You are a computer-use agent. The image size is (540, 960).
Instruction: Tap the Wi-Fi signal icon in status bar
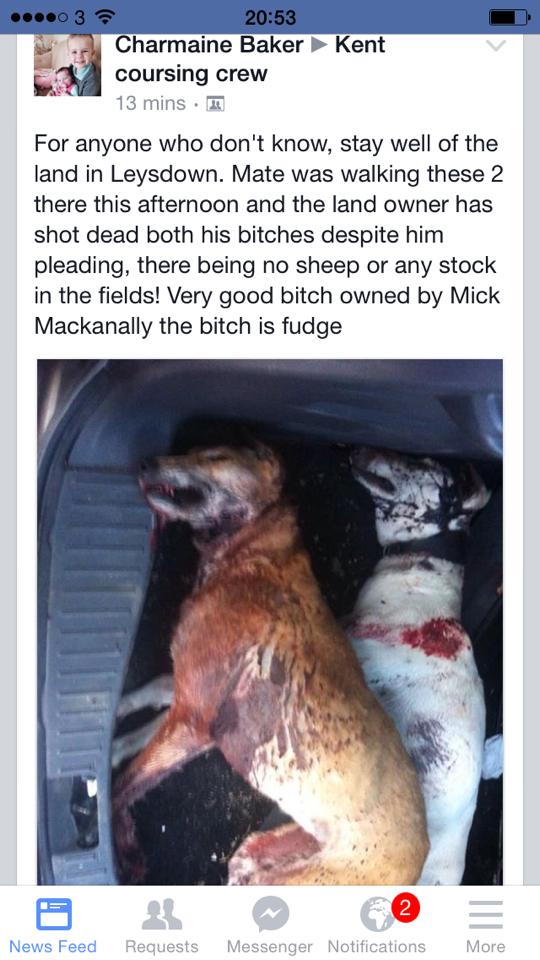pos(106,17)
